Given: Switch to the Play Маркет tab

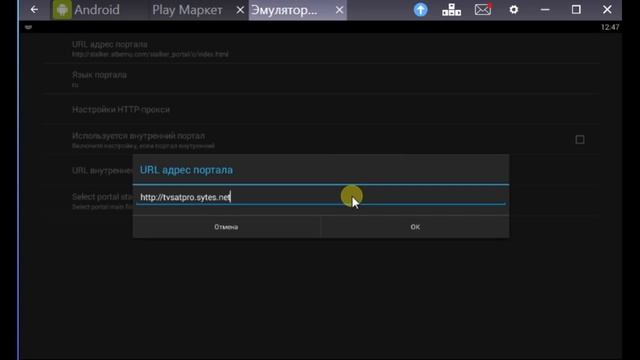Looking at the screenshot, I should (x=187, y=10).
